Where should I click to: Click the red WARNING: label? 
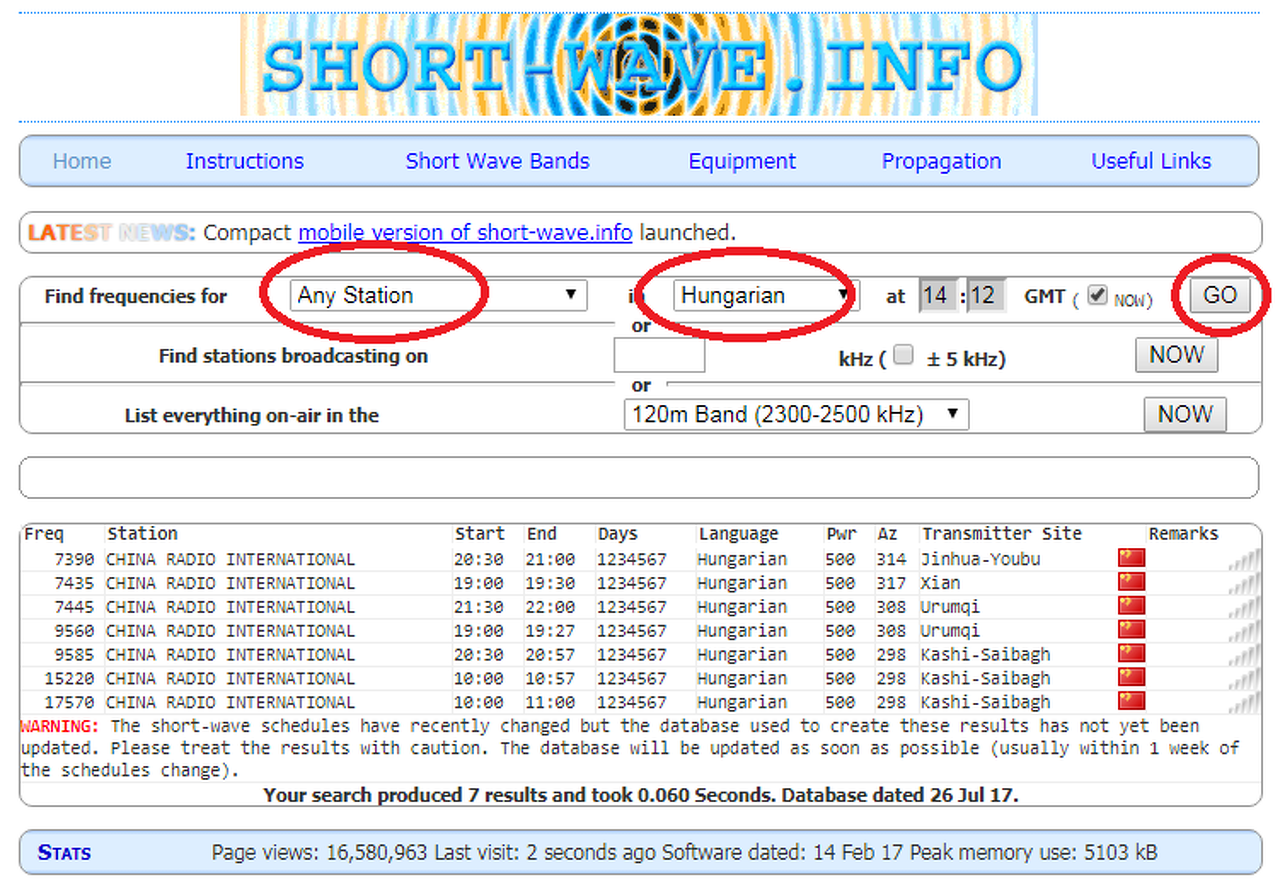click(x=60, y=726)
